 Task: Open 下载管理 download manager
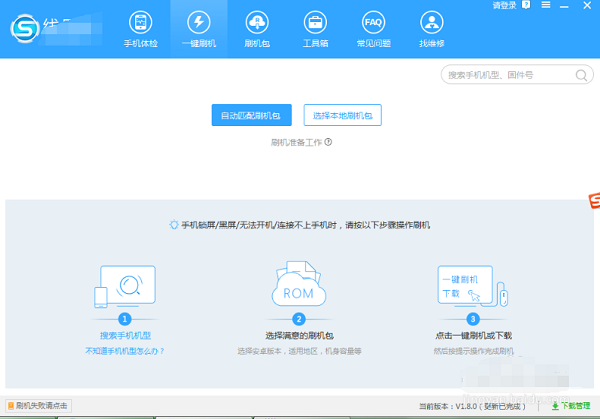click(570, 406)
